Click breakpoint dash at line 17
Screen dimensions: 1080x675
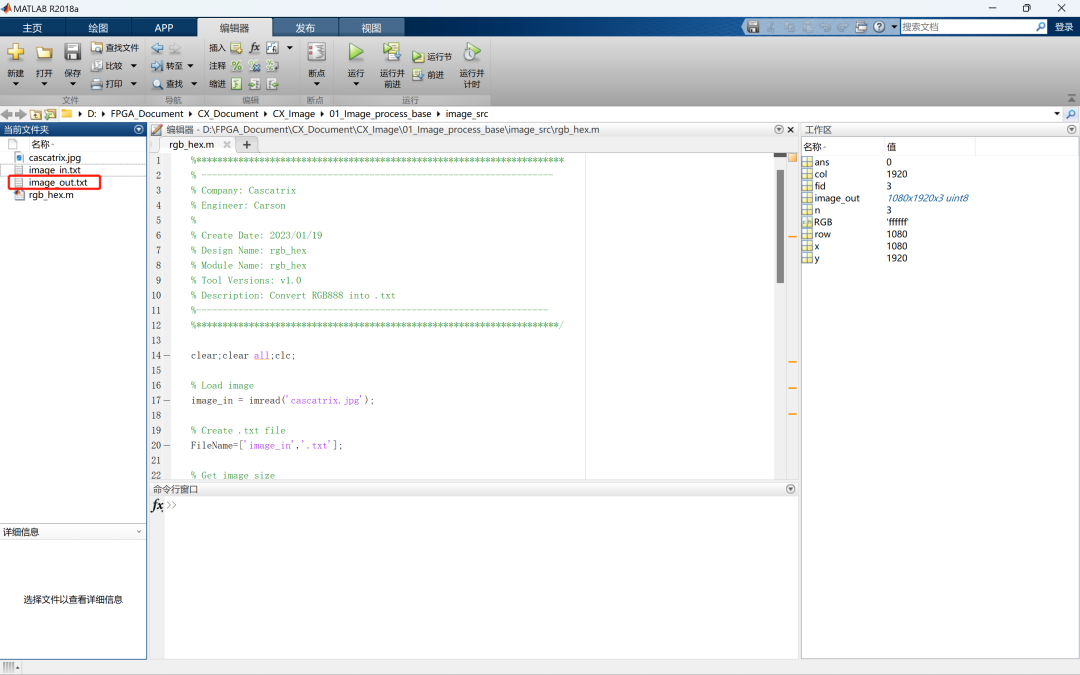[166, 400]
